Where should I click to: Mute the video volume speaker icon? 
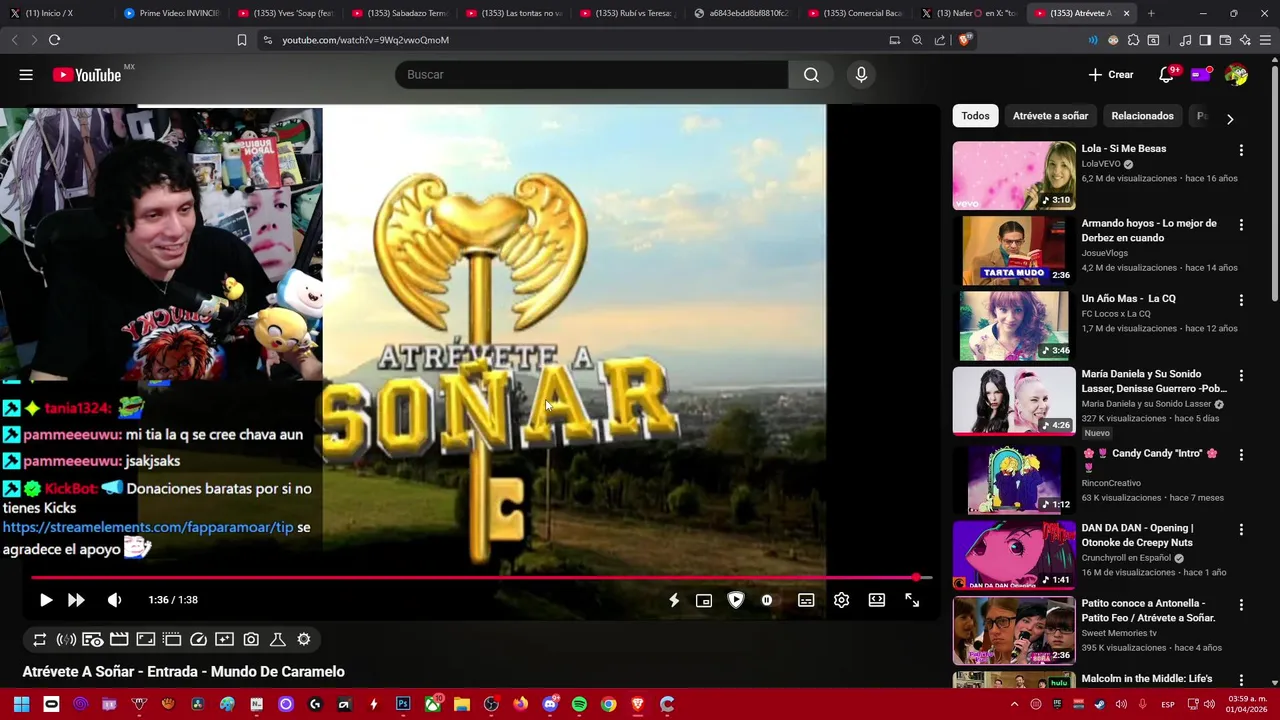114,600
